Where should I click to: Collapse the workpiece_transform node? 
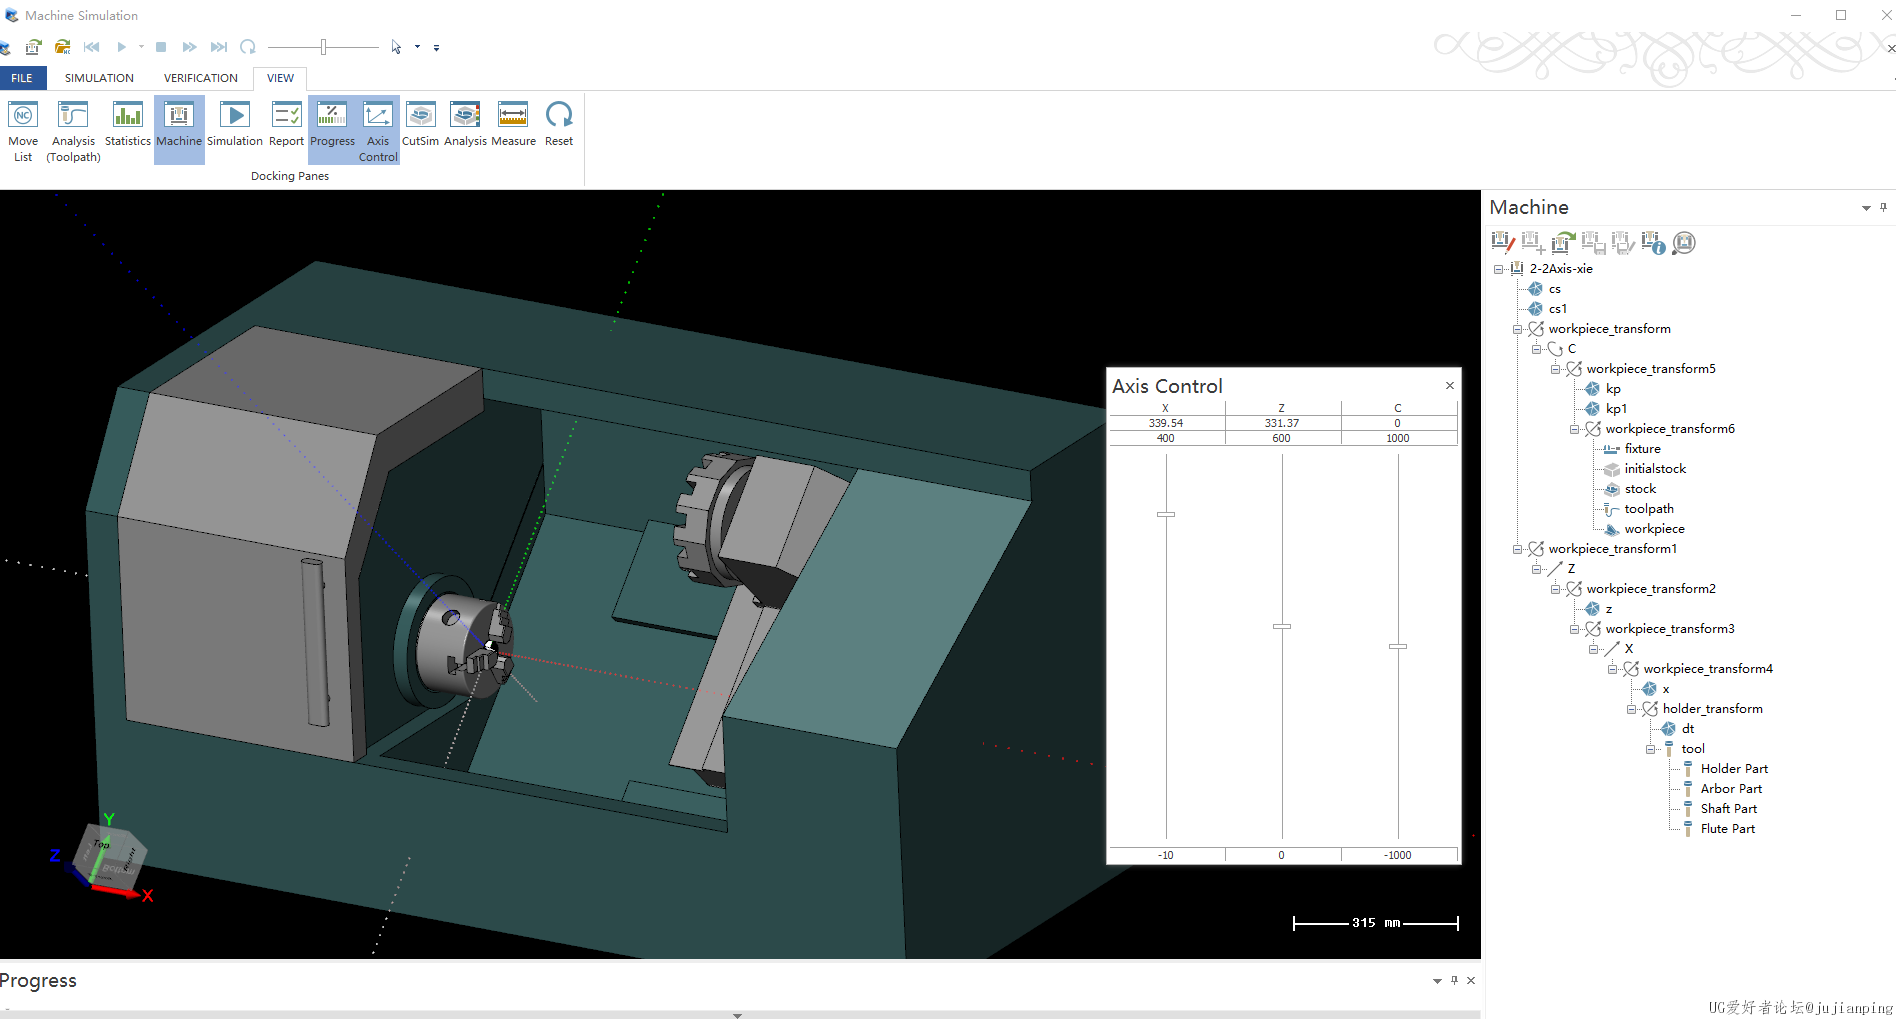tap(1517, 329)
